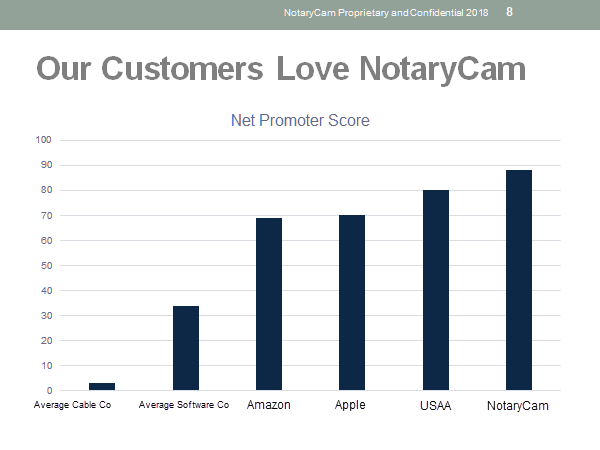Click the y-axis value 40
The width and height of the screenshot is (600, 450).
46,290
